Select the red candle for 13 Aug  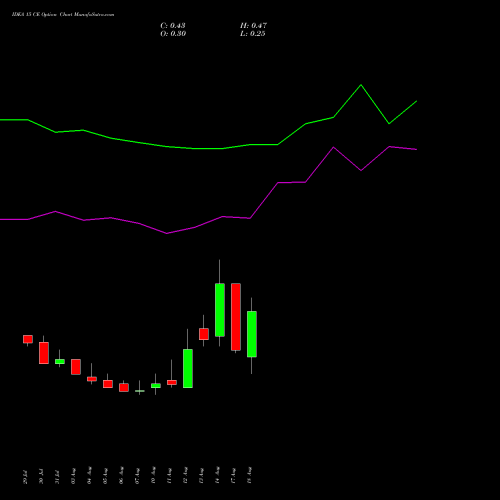click(x=204, y=334)
